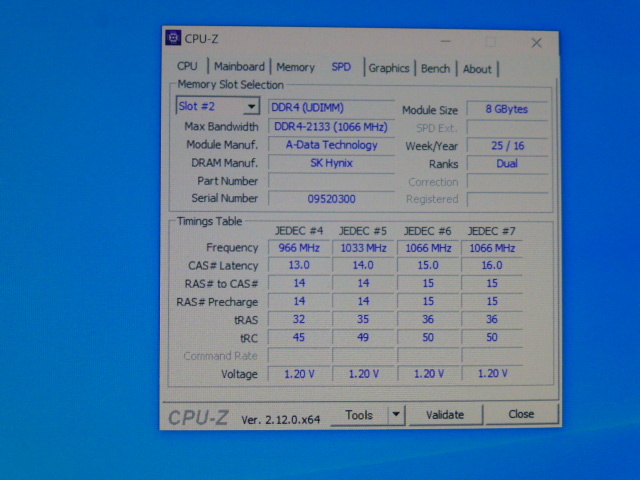Click the tRAS value 35
Viewport: 640px width, 480px height.
click(x=363, y=319)
